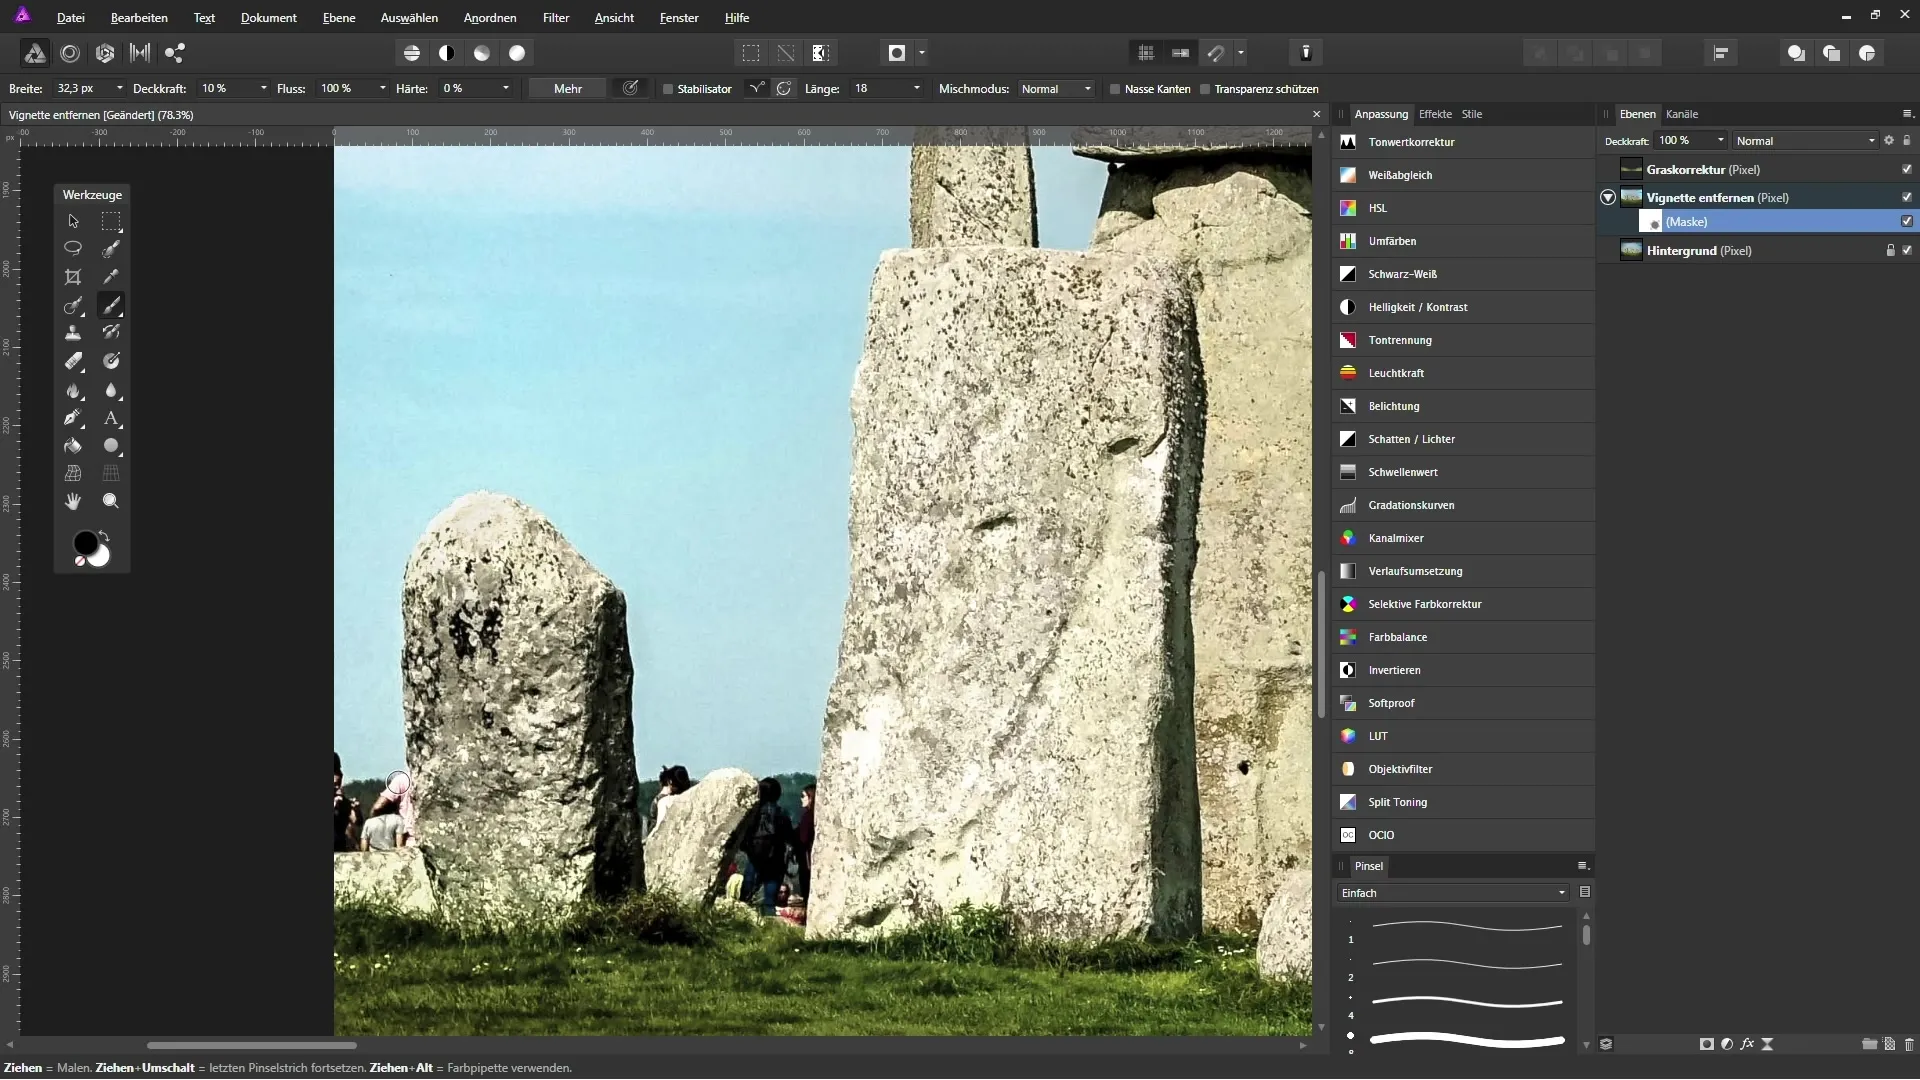Screen dimensions: 1920x1080
Task: Collapse the Vignette entfernen layer group
Action: coord(1608,197)
